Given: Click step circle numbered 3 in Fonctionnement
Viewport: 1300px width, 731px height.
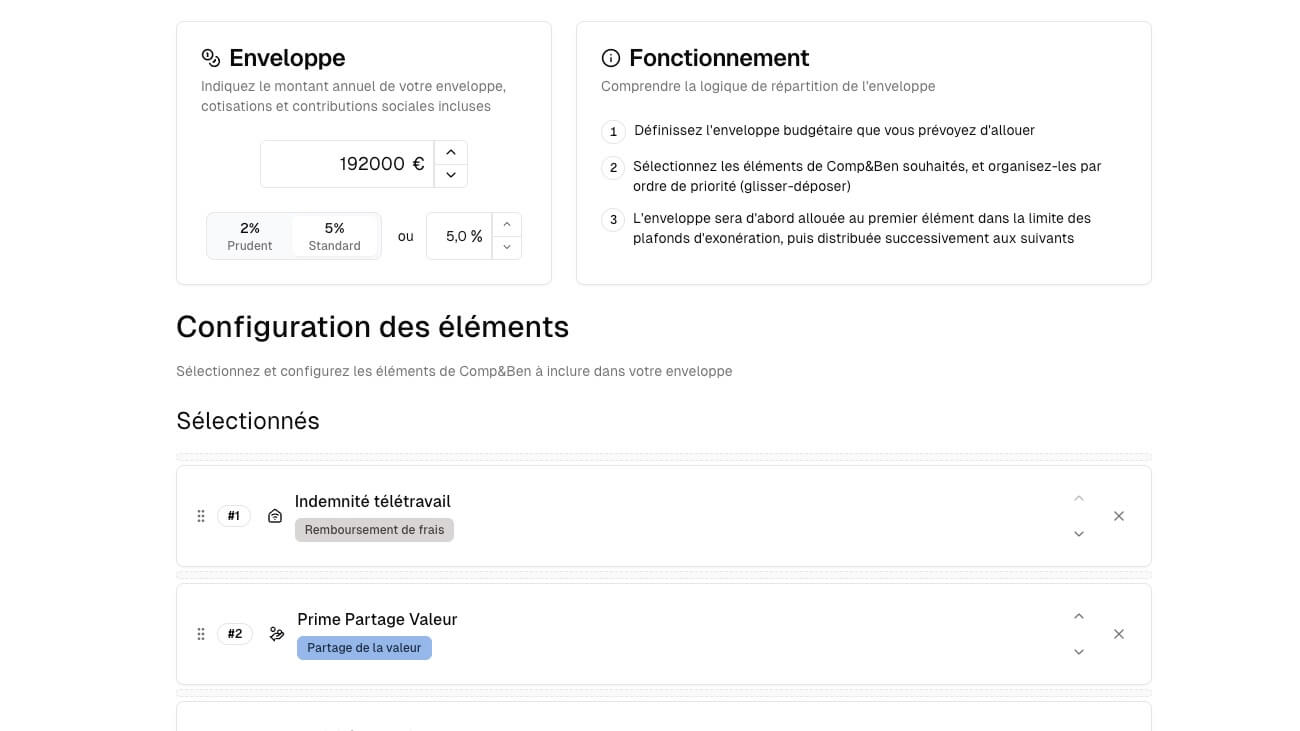Looking at the screenshot, I should pyautogui.click(x=612, y=219).
